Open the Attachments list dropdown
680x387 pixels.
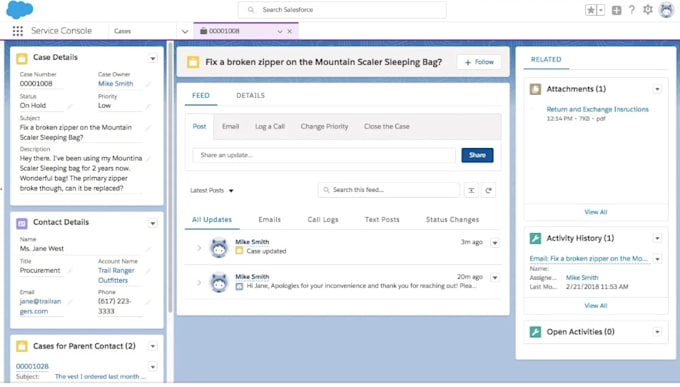[657, 89]
